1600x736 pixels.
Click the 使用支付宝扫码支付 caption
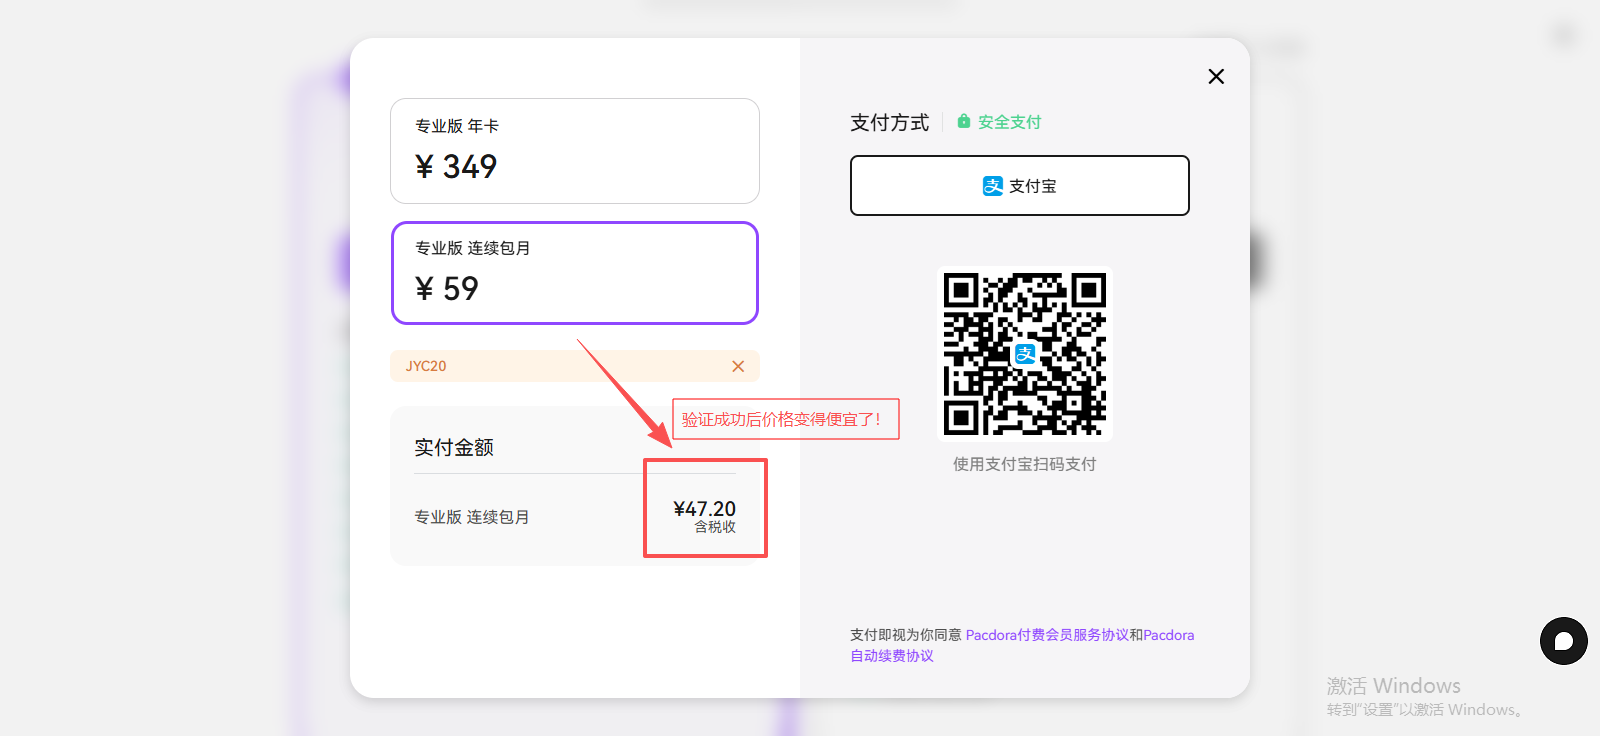(1024, 464)
